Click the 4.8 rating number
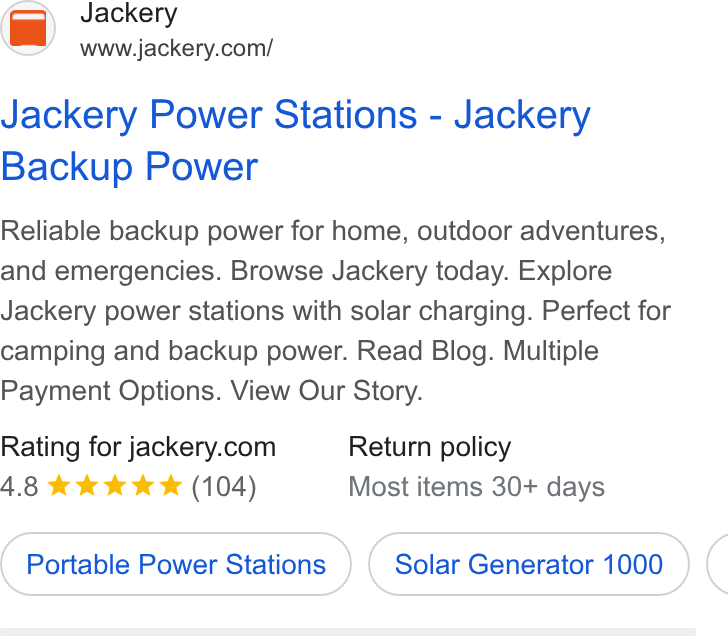 (19, 487)
